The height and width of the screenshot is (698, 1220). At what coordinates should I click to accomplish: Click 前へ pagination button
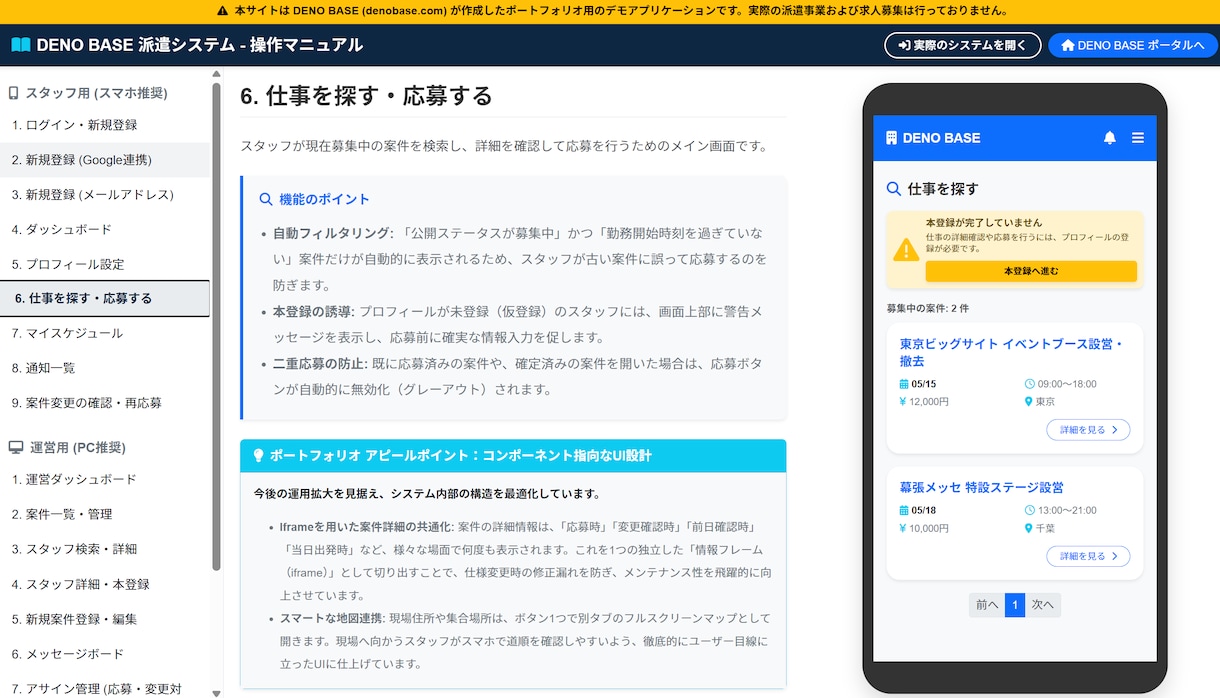[987, 605]
